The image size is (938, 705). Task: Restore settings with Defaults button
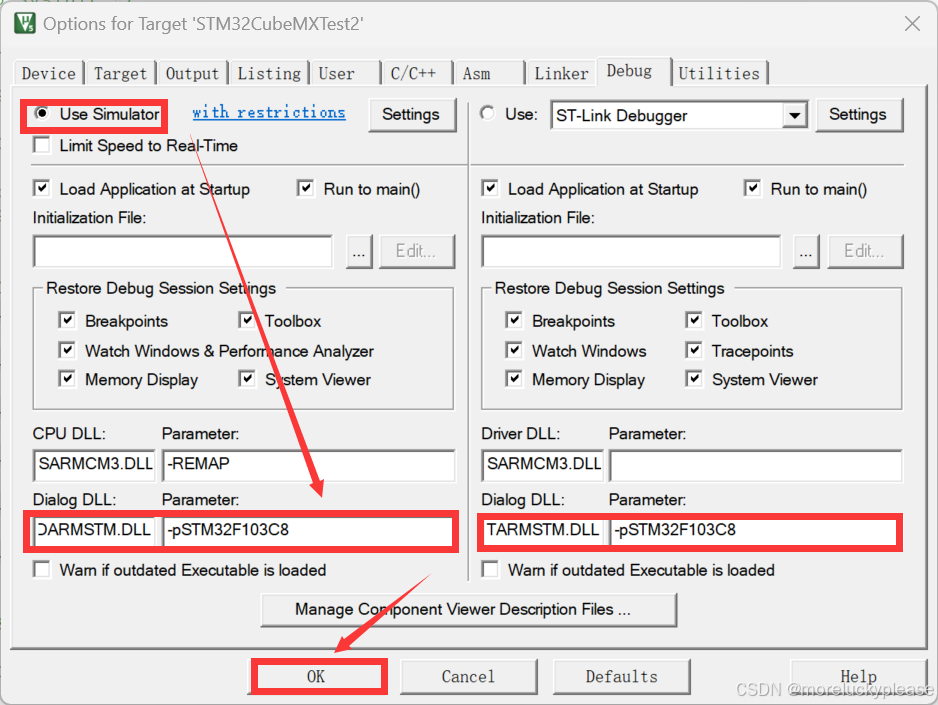pyautogui.click(x=622, y=677)
